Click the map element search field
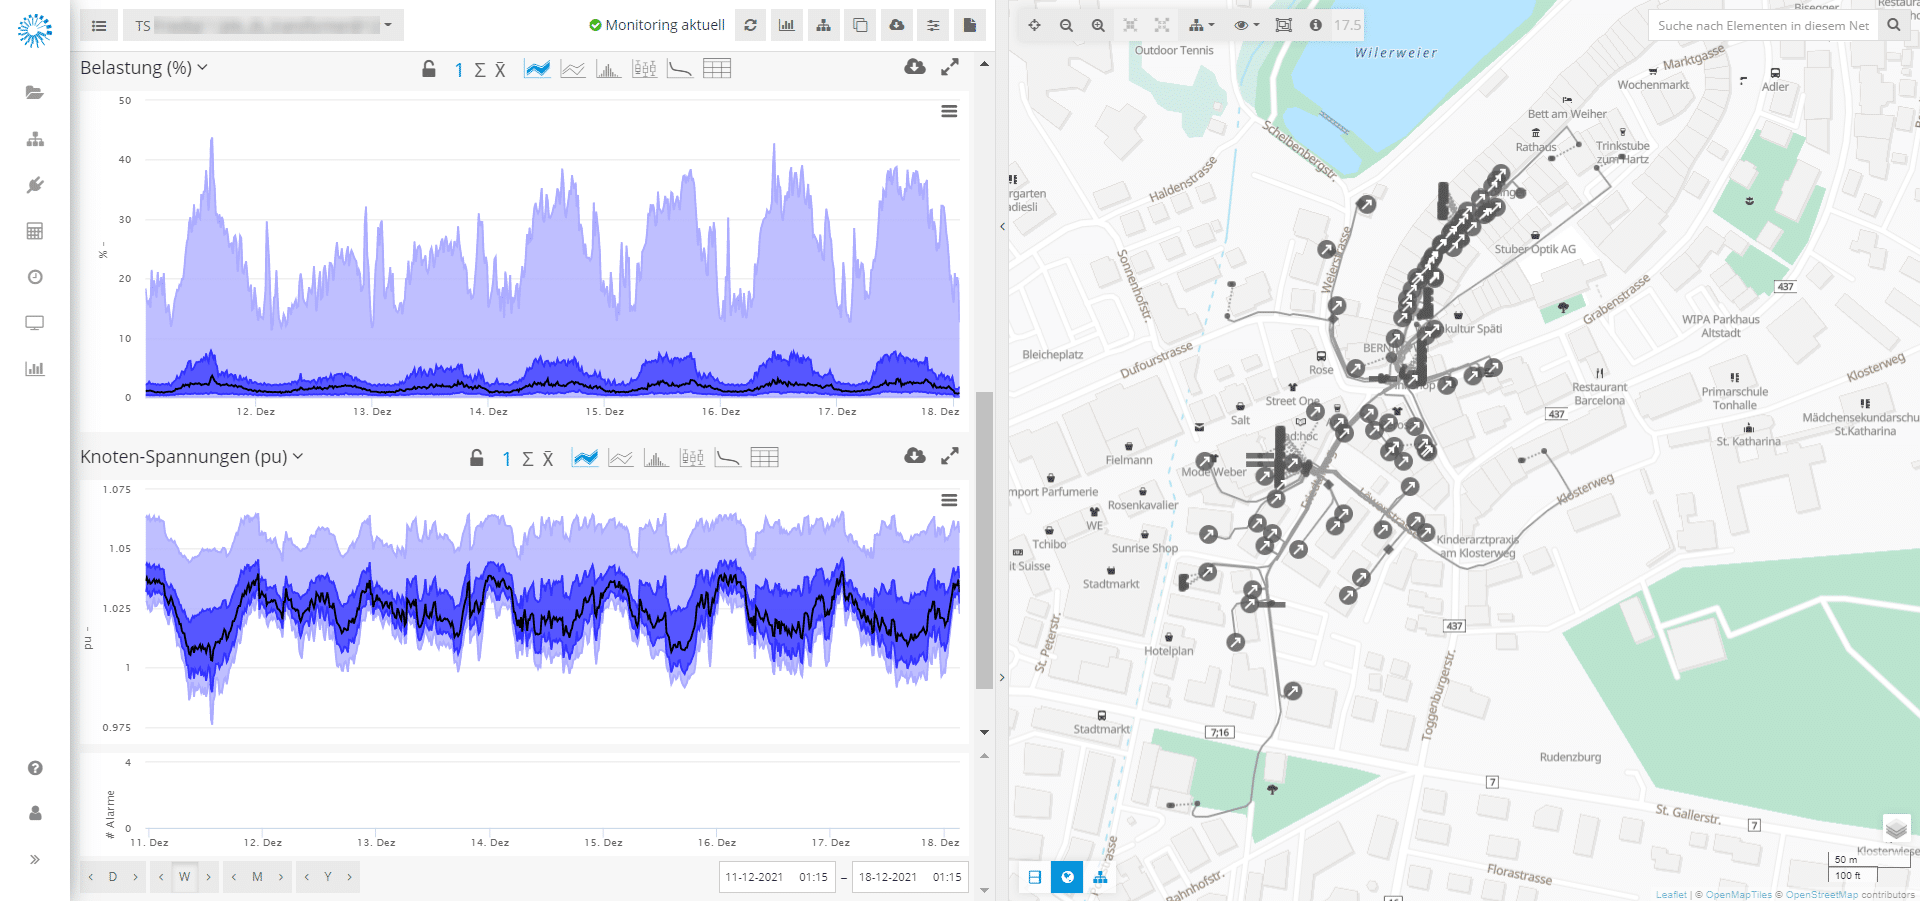Screen dimensions: 1920x901 pyautogui.click(x=1762, y=25)
